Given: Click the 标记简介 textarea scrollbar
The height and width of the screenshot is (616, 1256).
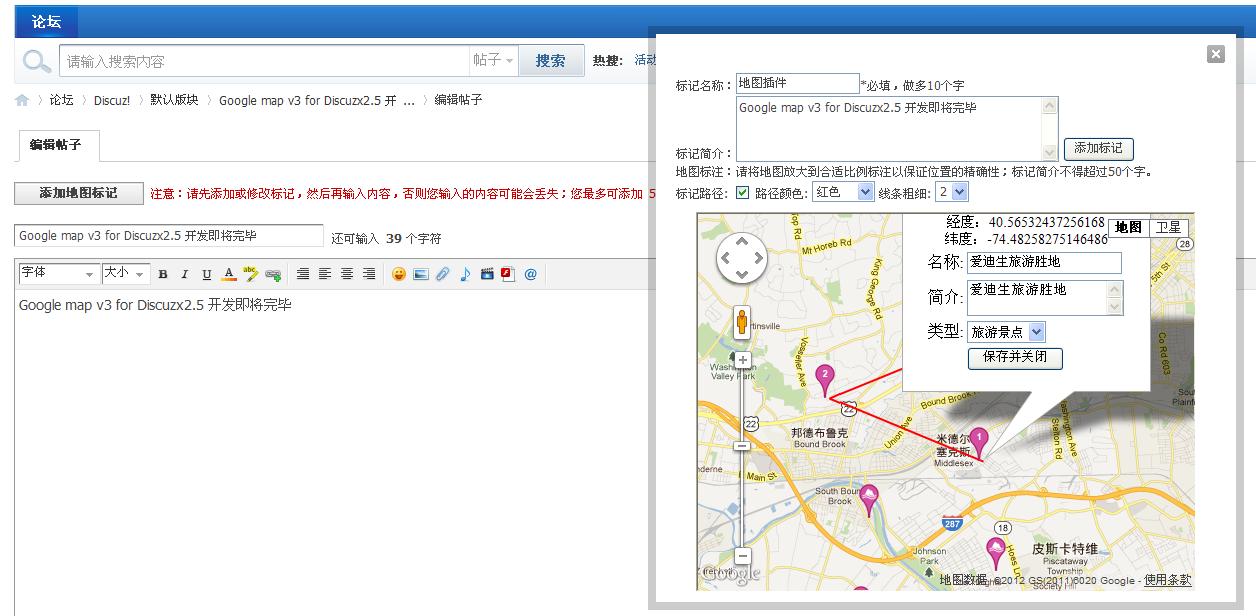Looking at the screenshot, I should 1049,128.
